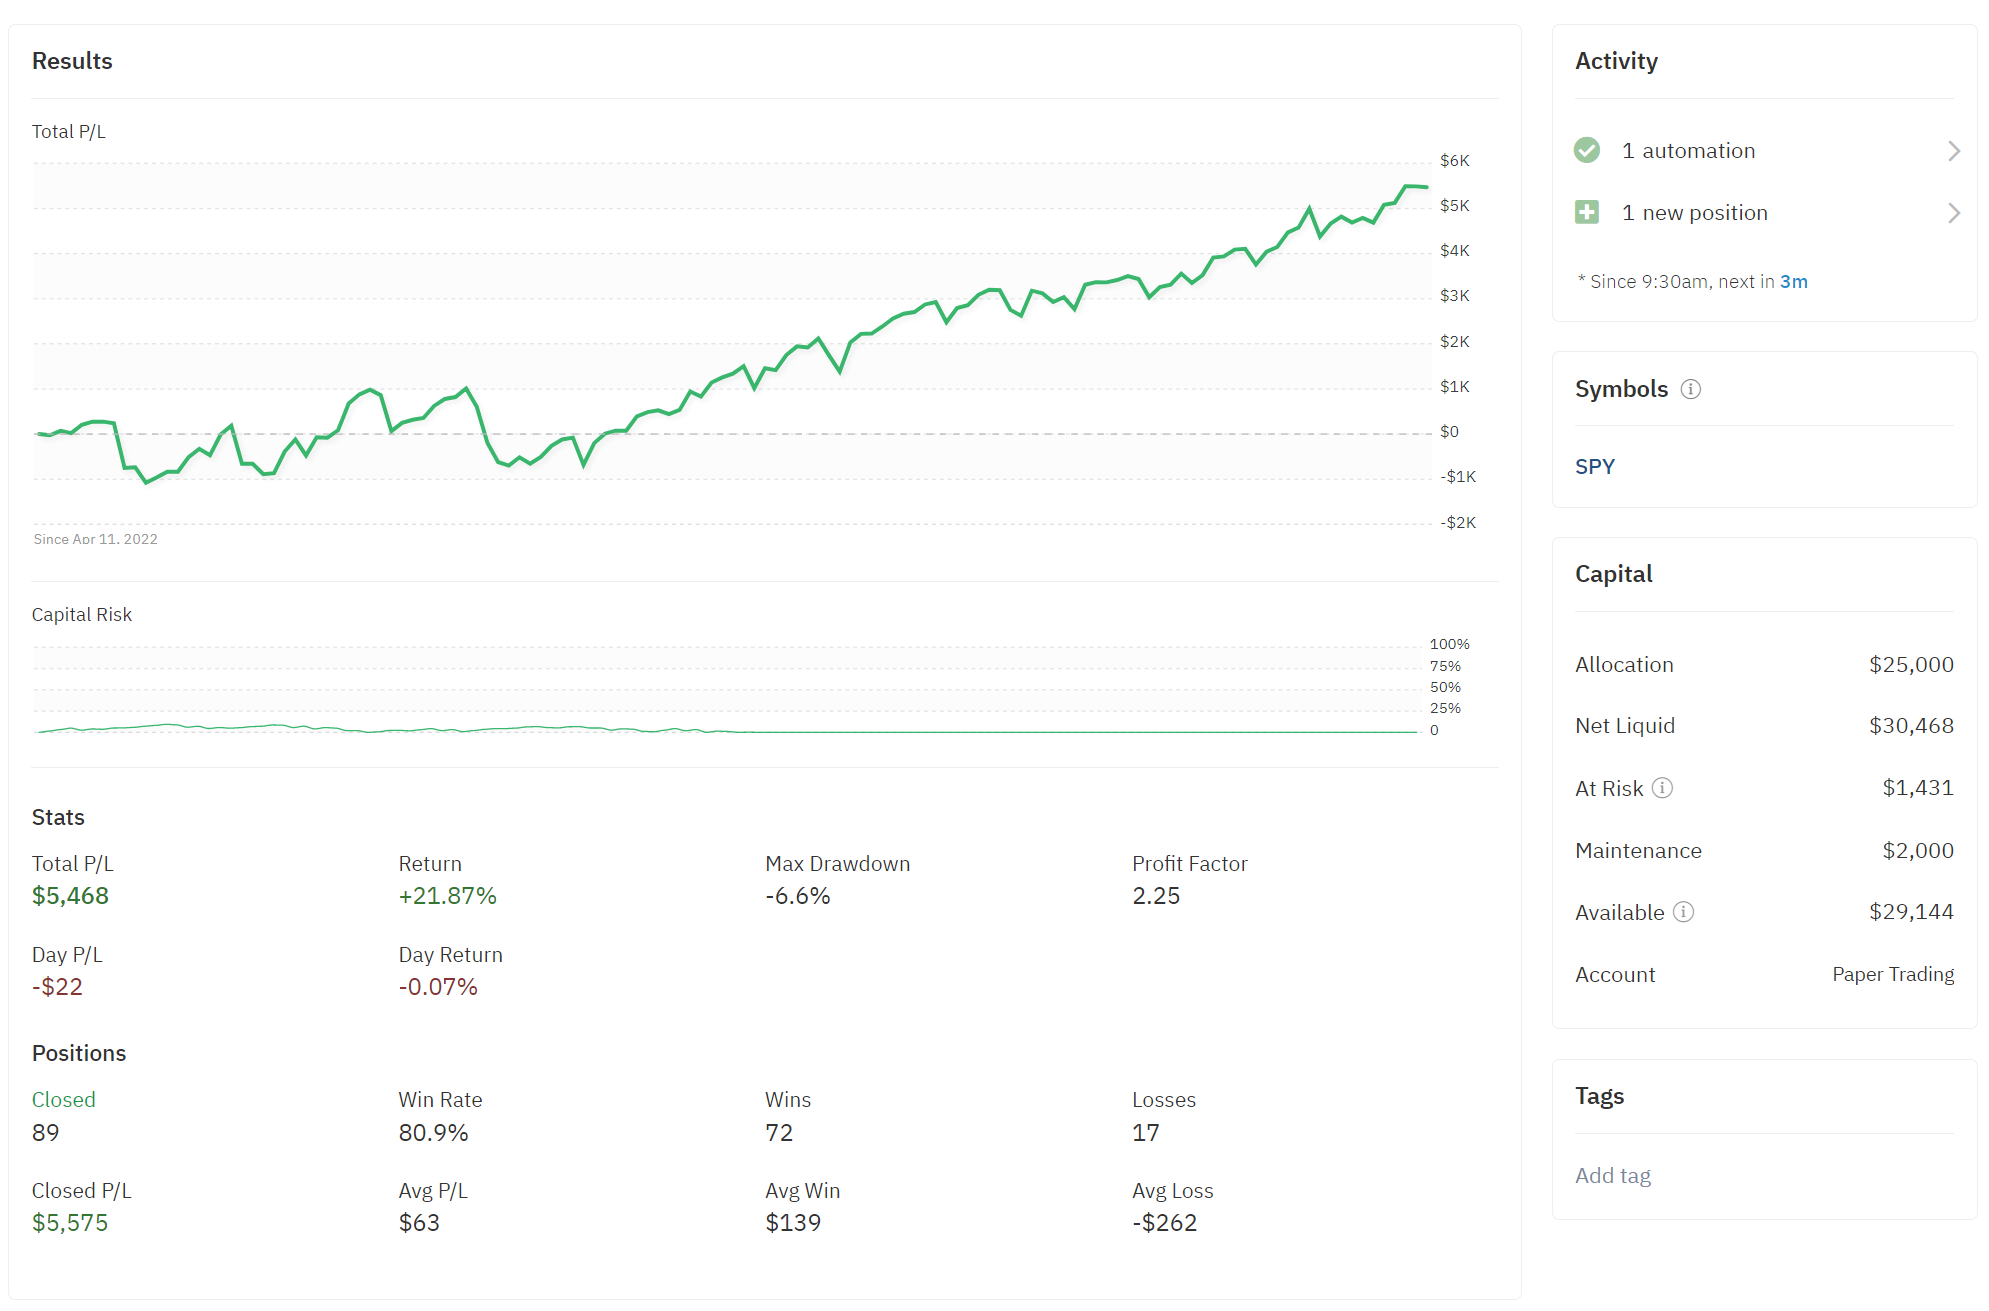Screen dimensions: 1989x1311
Task: Click the Since Apr 11, 2022 label
Action: 95,539
